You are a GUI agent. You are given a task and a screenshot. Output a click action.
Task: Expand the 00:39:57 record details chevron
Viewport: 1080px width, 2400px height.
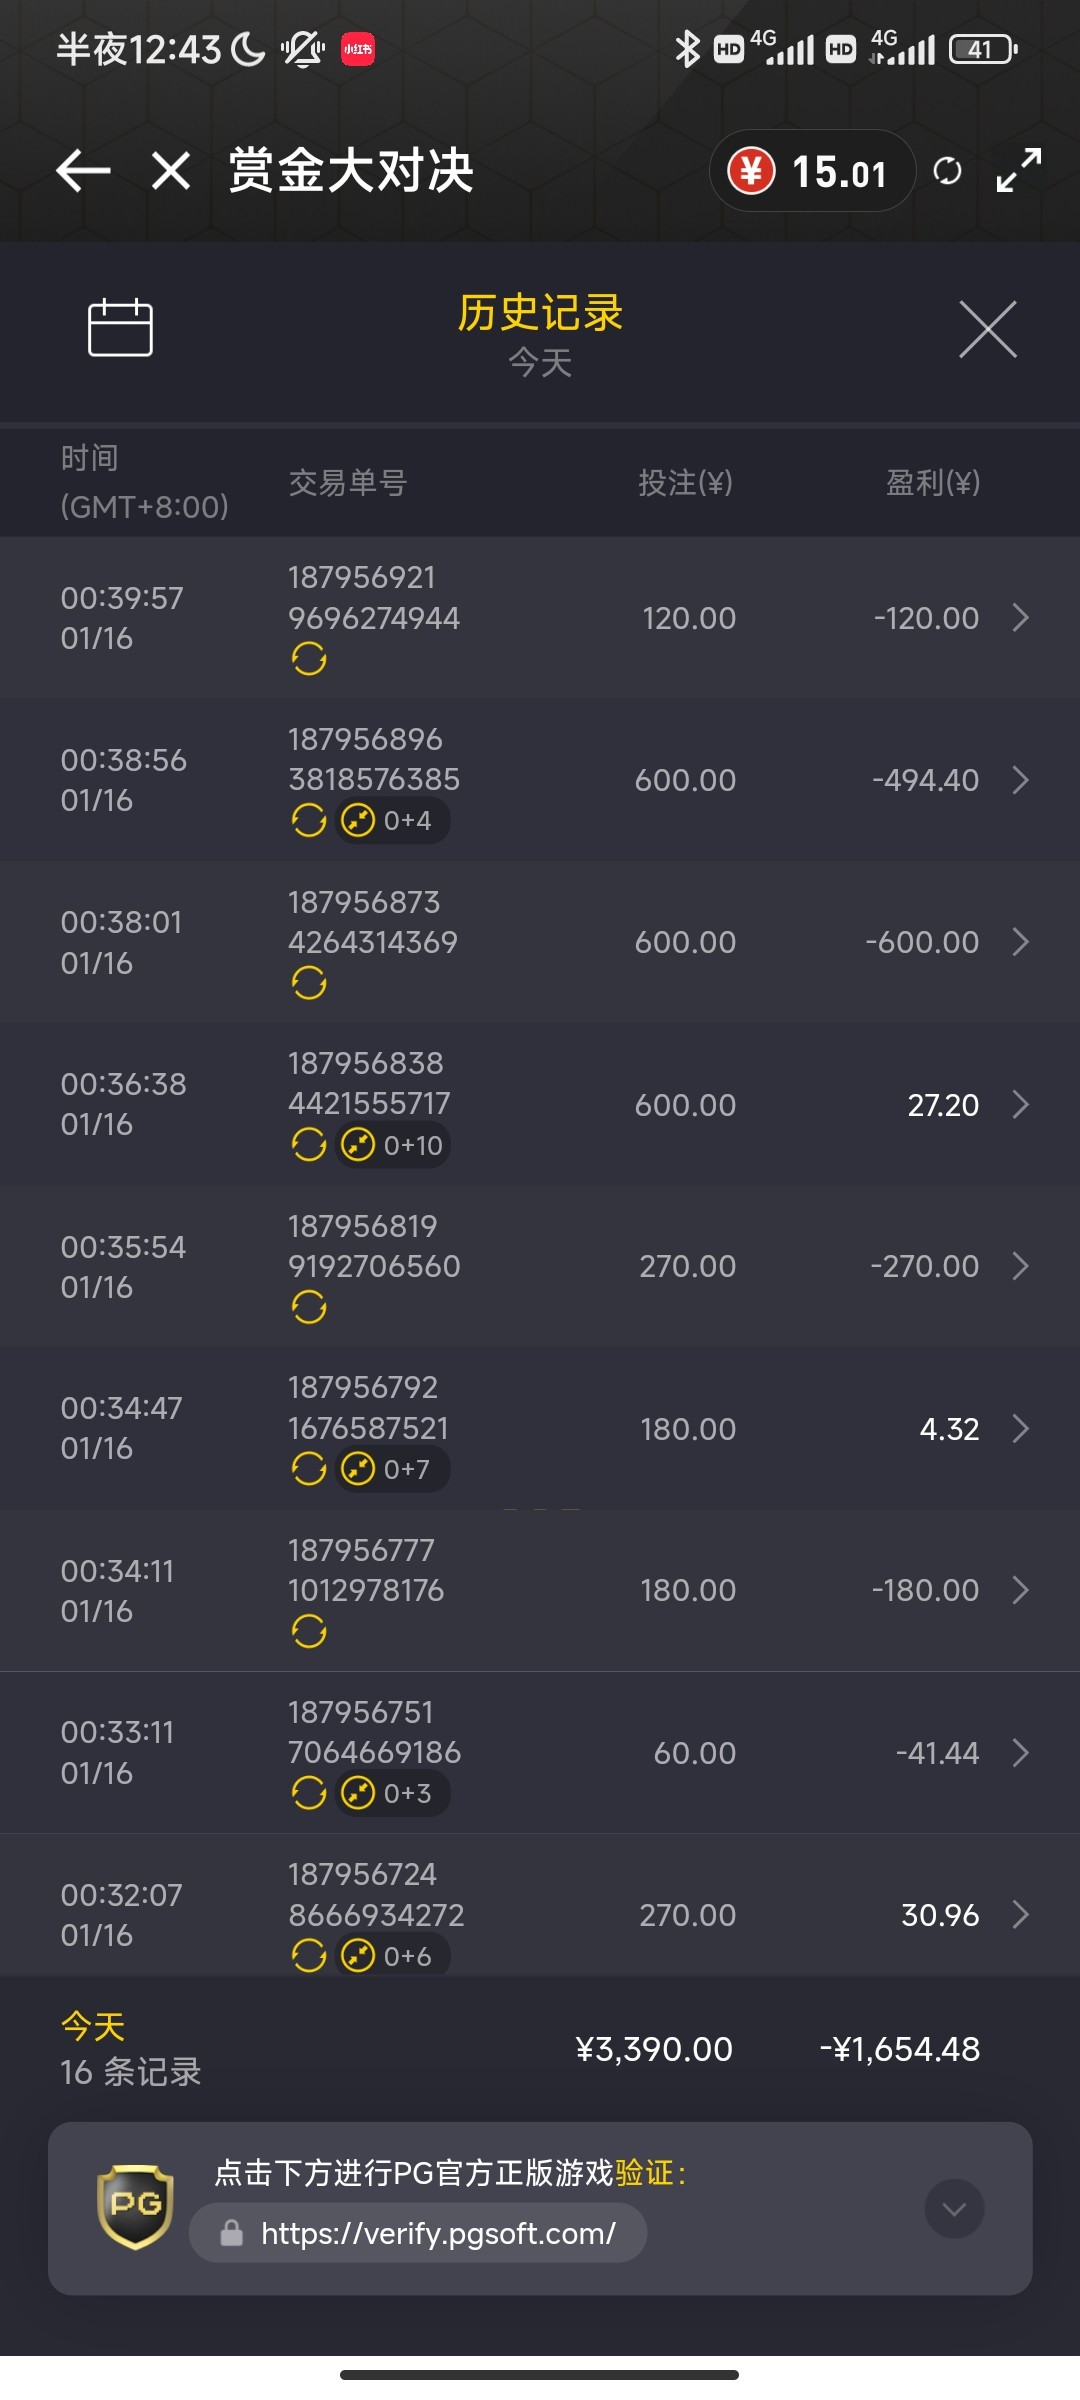[x=1020, y=618]
